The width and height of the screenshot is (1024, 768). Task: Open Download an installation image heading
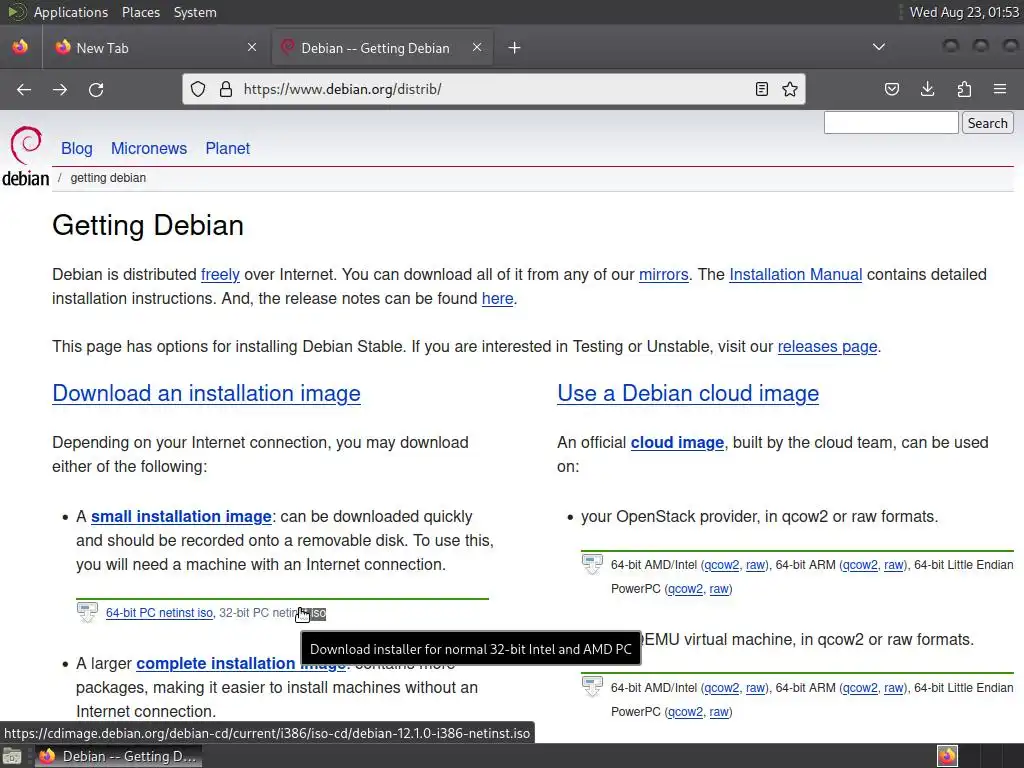206,393
